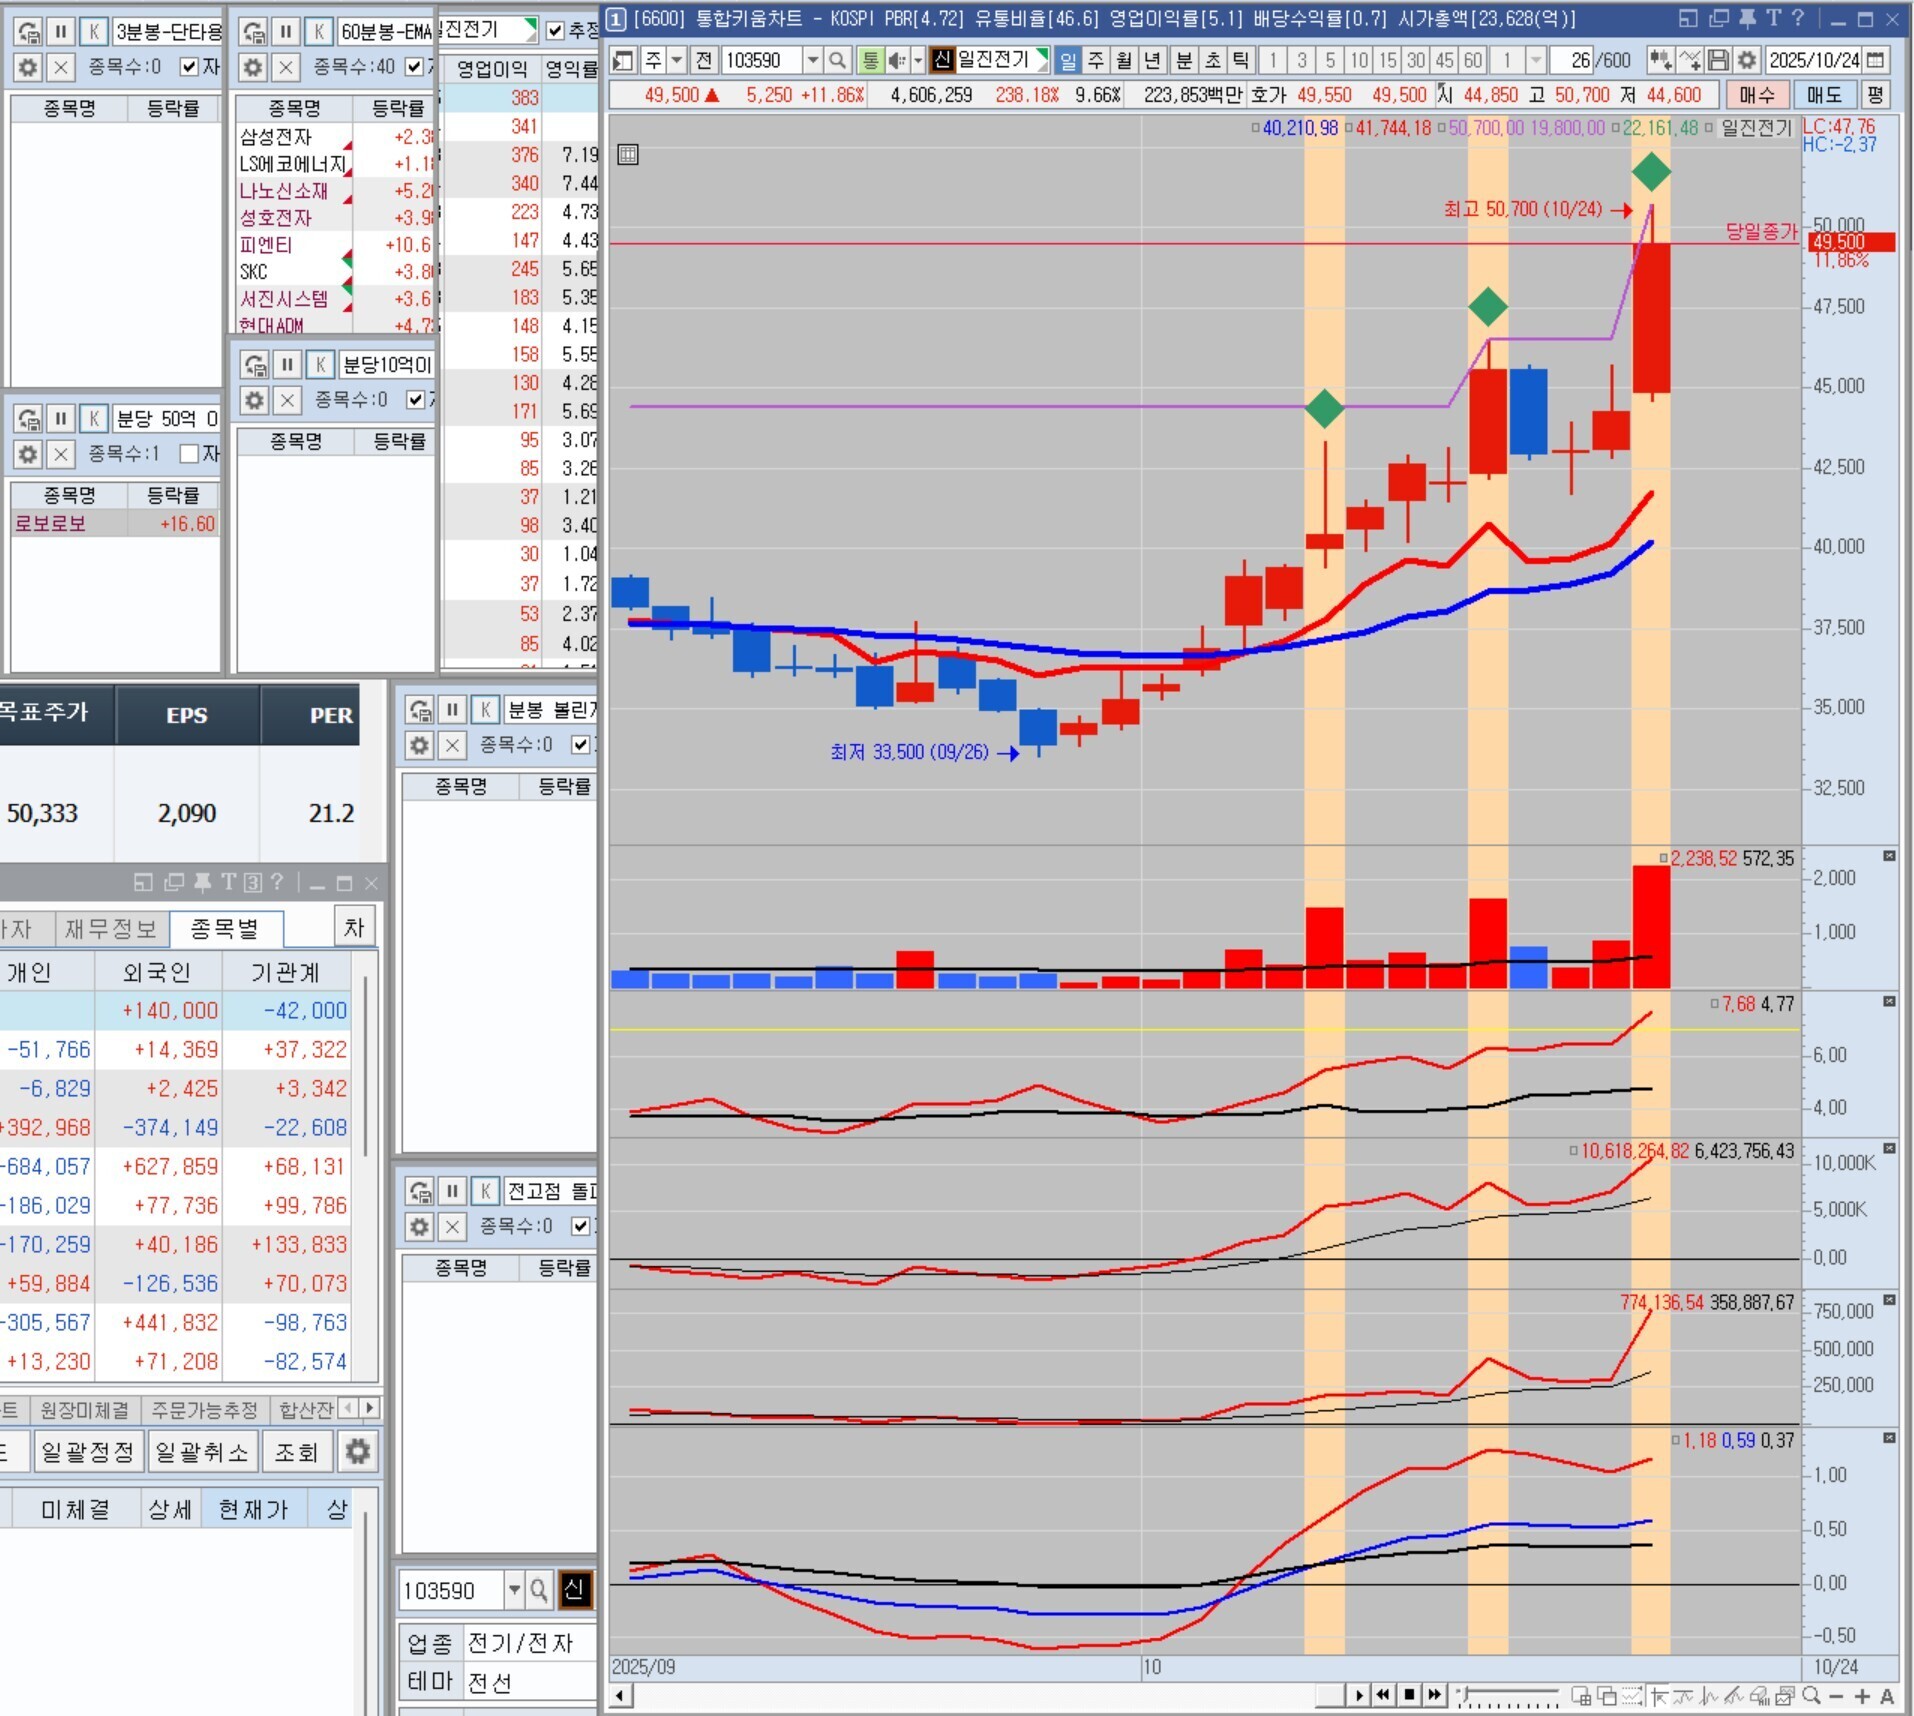Click refresh-save icon in 분봉 볼린저 panel
This screenshot has width=1914, height=1716.
tap(421, 710)
